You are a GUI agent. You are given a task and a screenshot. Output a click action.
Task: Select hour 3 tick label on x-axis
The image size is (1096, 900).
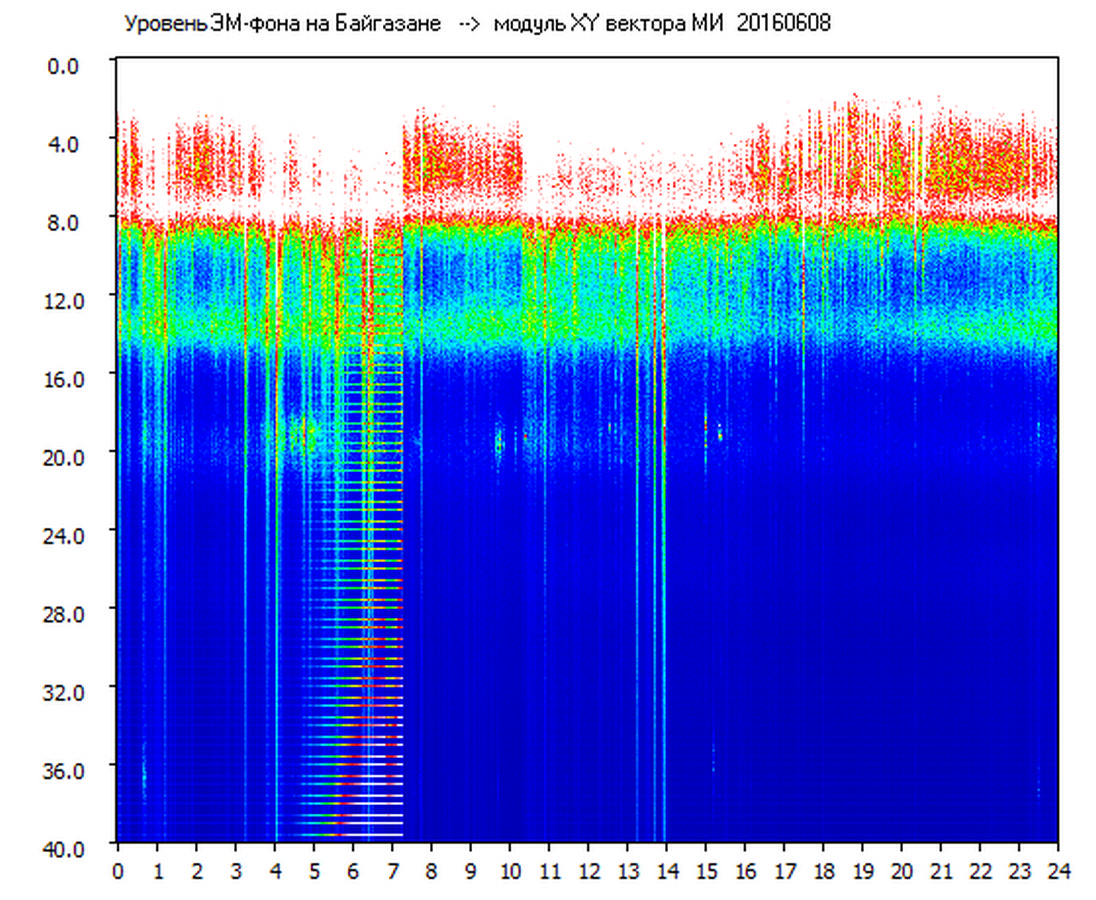point(235,871)
